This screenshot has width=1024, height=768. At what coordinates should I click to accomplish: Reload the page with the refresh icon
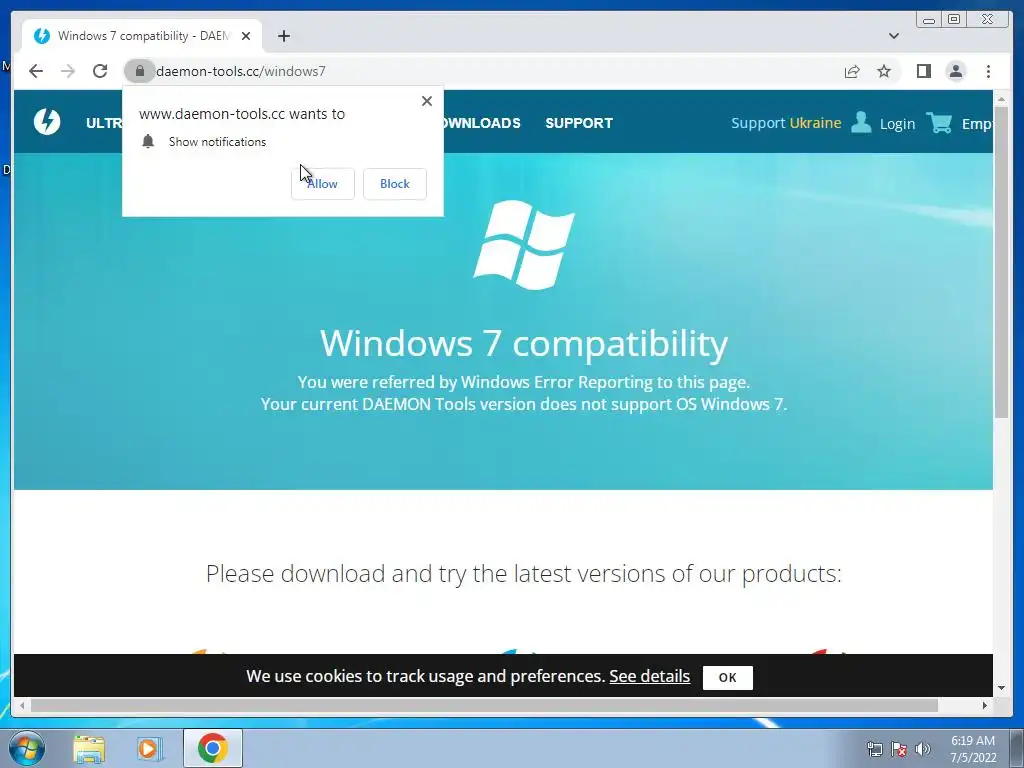100,71
